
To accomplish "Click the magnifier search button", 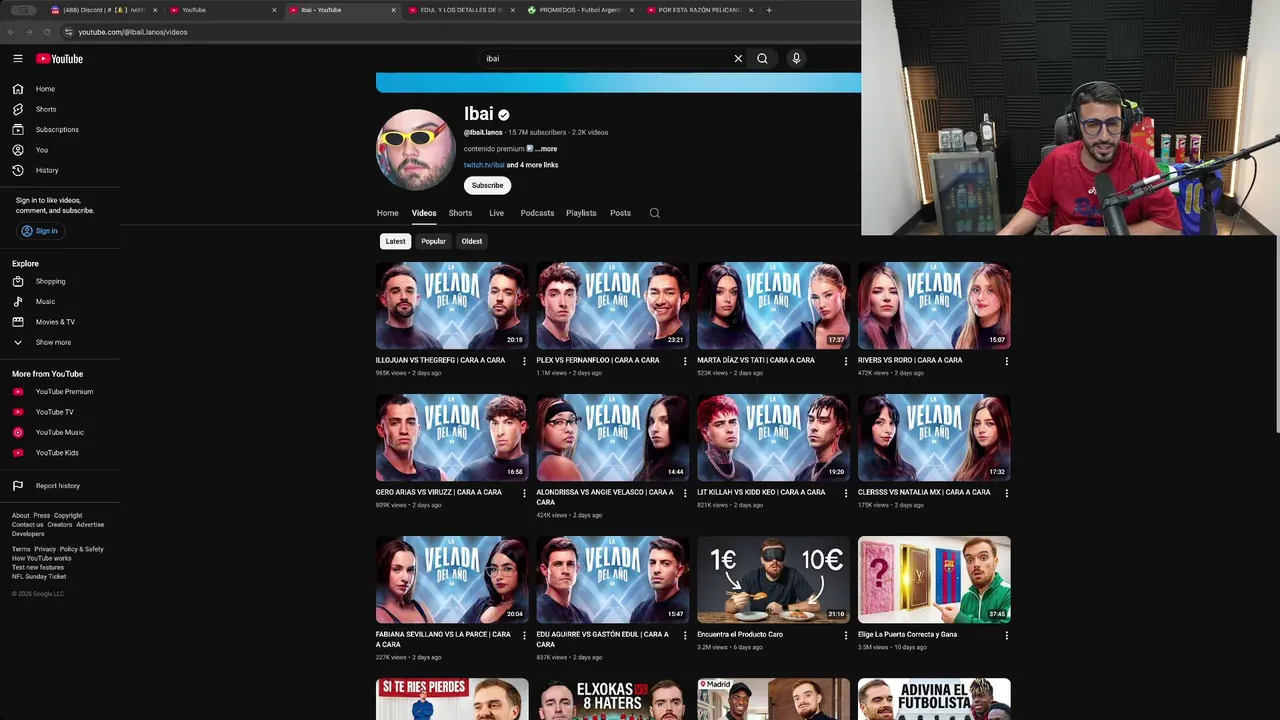I will click(762, 58).
